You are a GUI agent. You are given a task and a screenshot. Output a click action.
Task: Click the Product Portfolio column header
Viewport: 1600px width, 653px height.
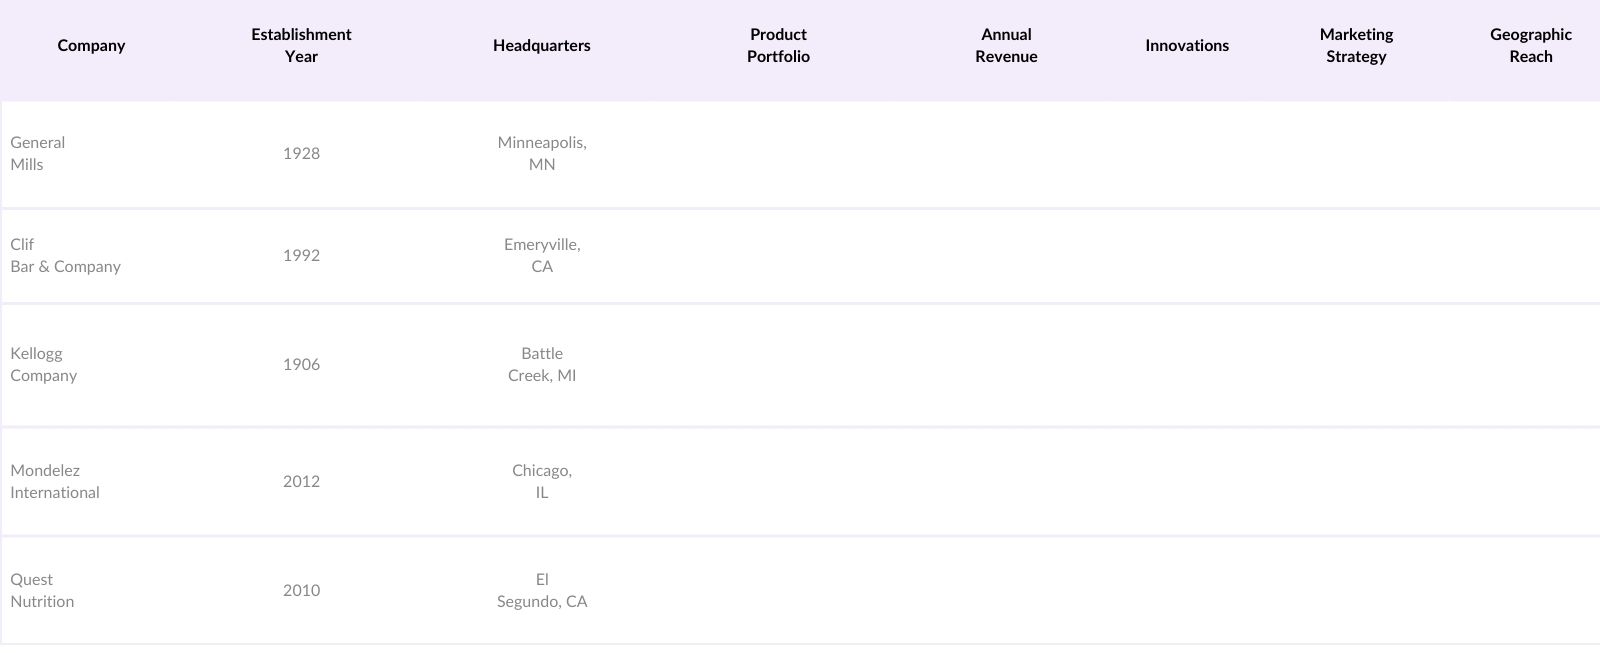[x=778, y=46]
